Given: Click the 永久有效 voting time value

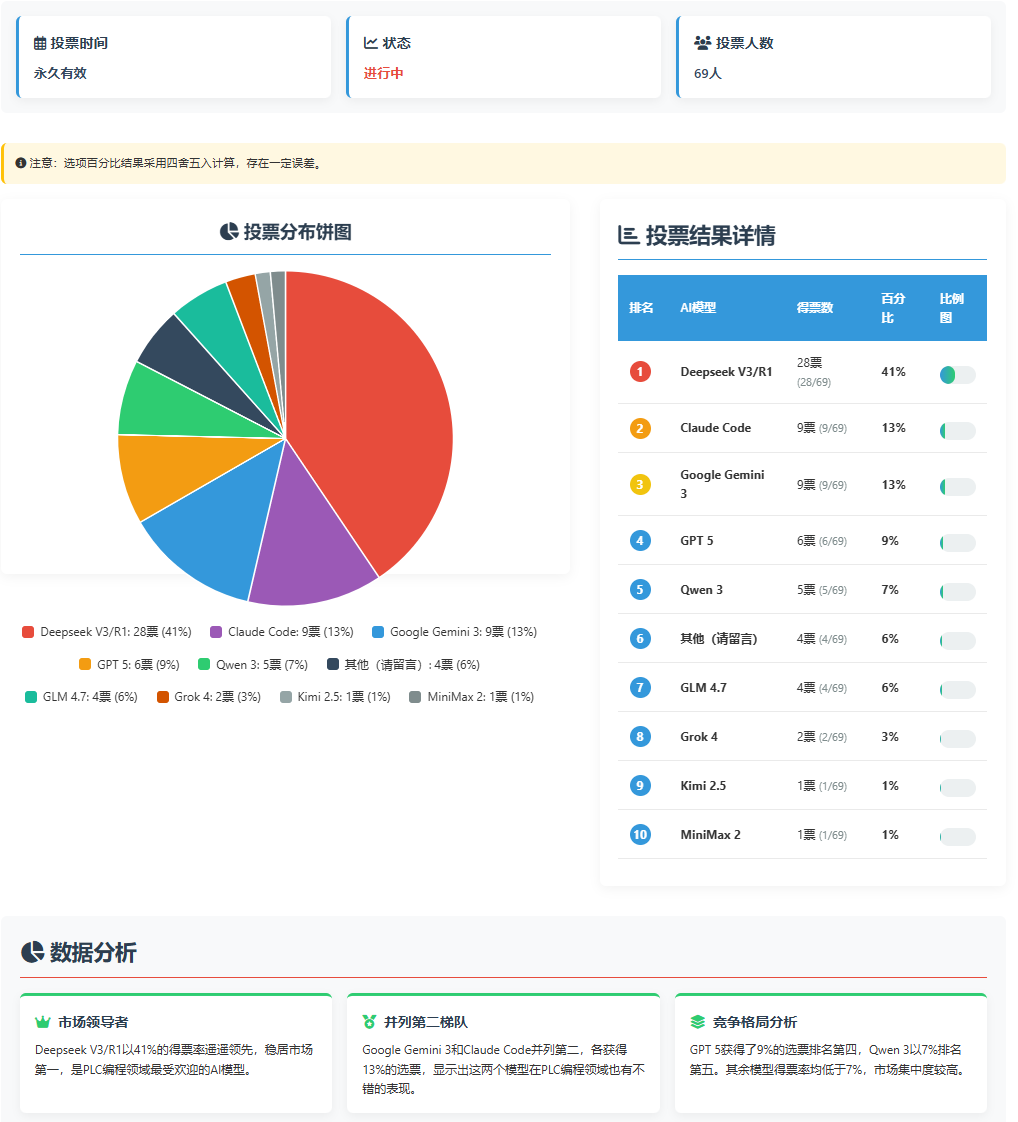Looking at the screenshot, I should click(x=60, y=73).
